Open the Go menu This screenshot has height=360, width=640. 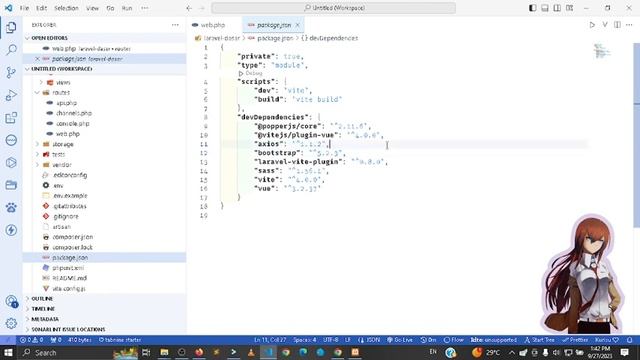(x=110, y=8)
